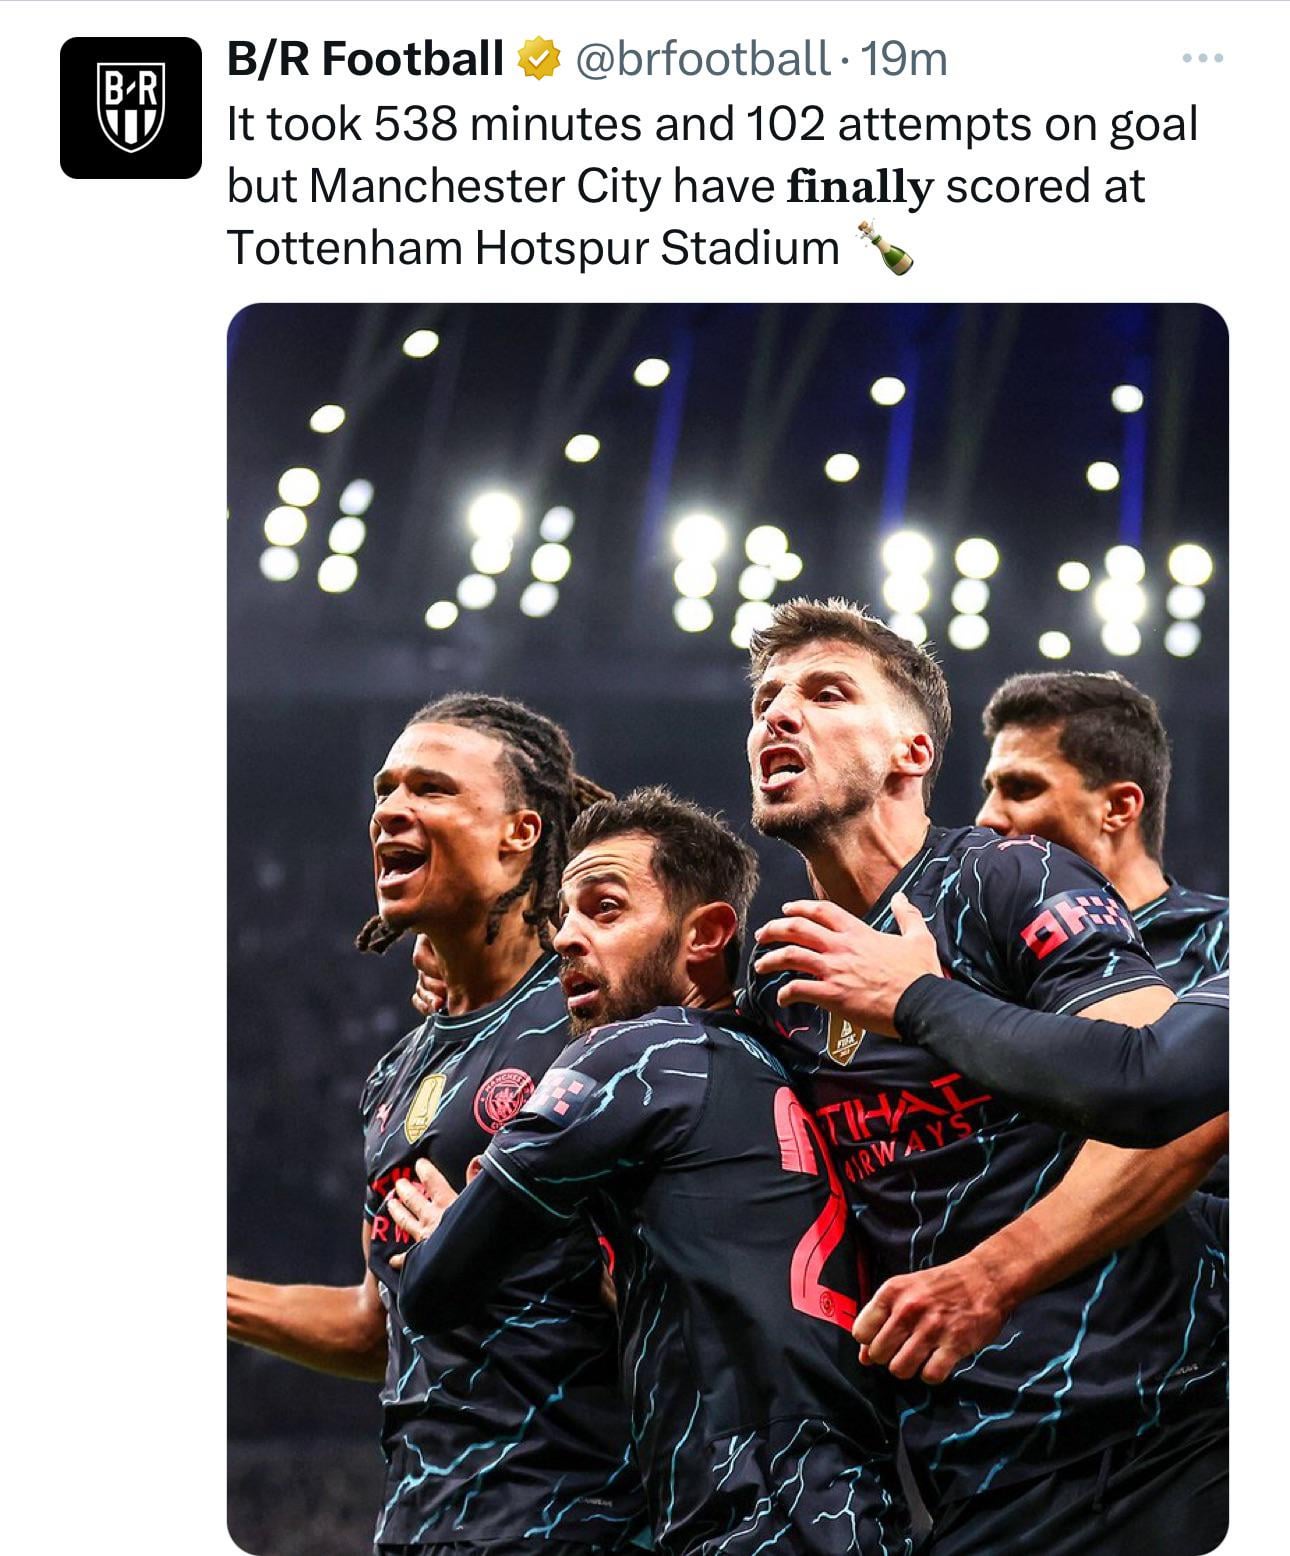
Task: Click the pink Manchester City crest on jersey
Action: 500,1102
